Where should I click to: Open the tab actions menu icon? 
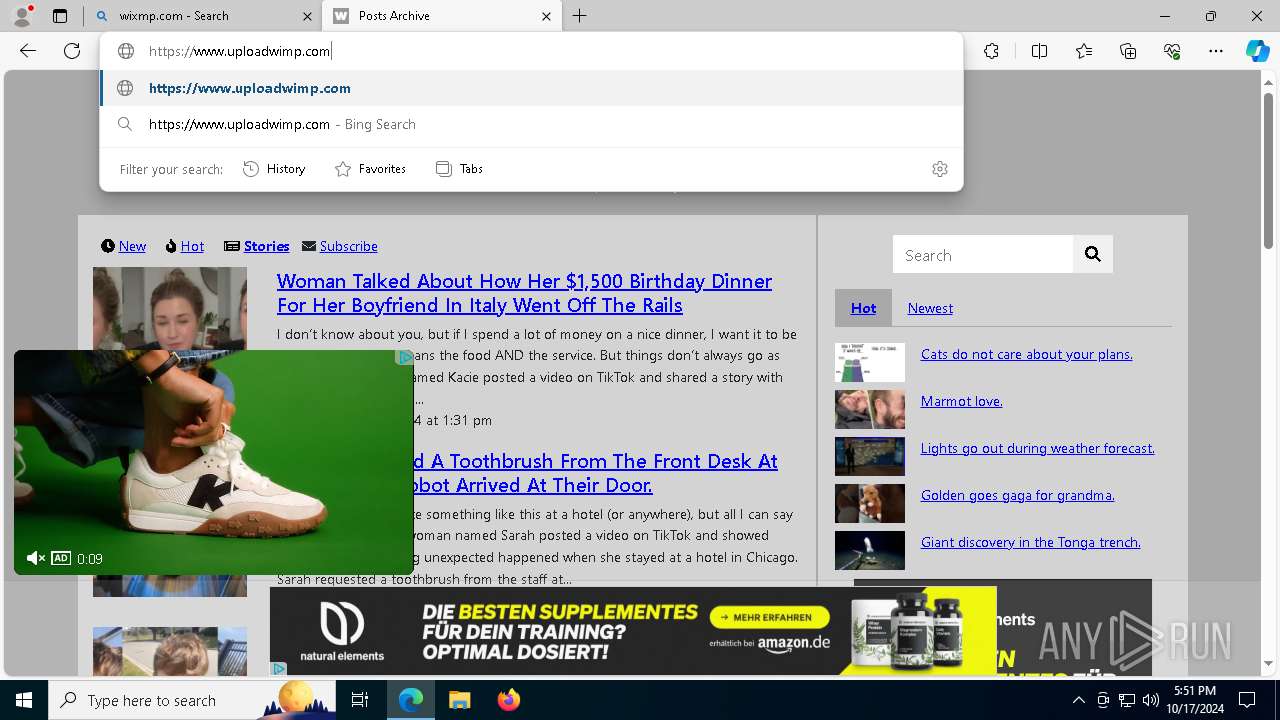(60, 16)
